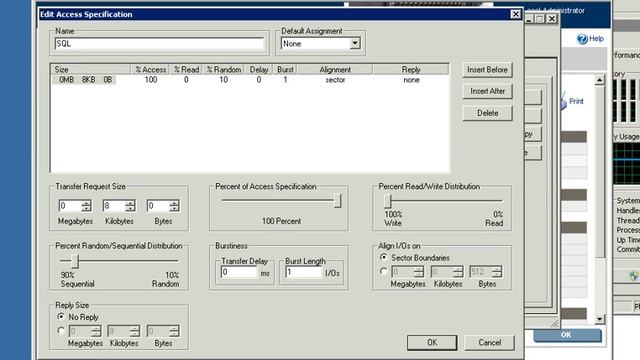Close the Edit Access Specification dialog
The width and height of the screenshot is (640, 360).
point(516,14)
